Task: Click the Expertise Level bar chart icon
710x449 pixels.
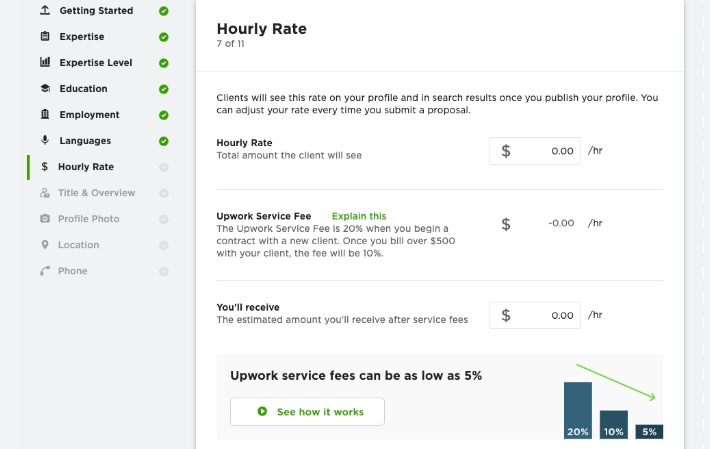Action: [45, 62]
